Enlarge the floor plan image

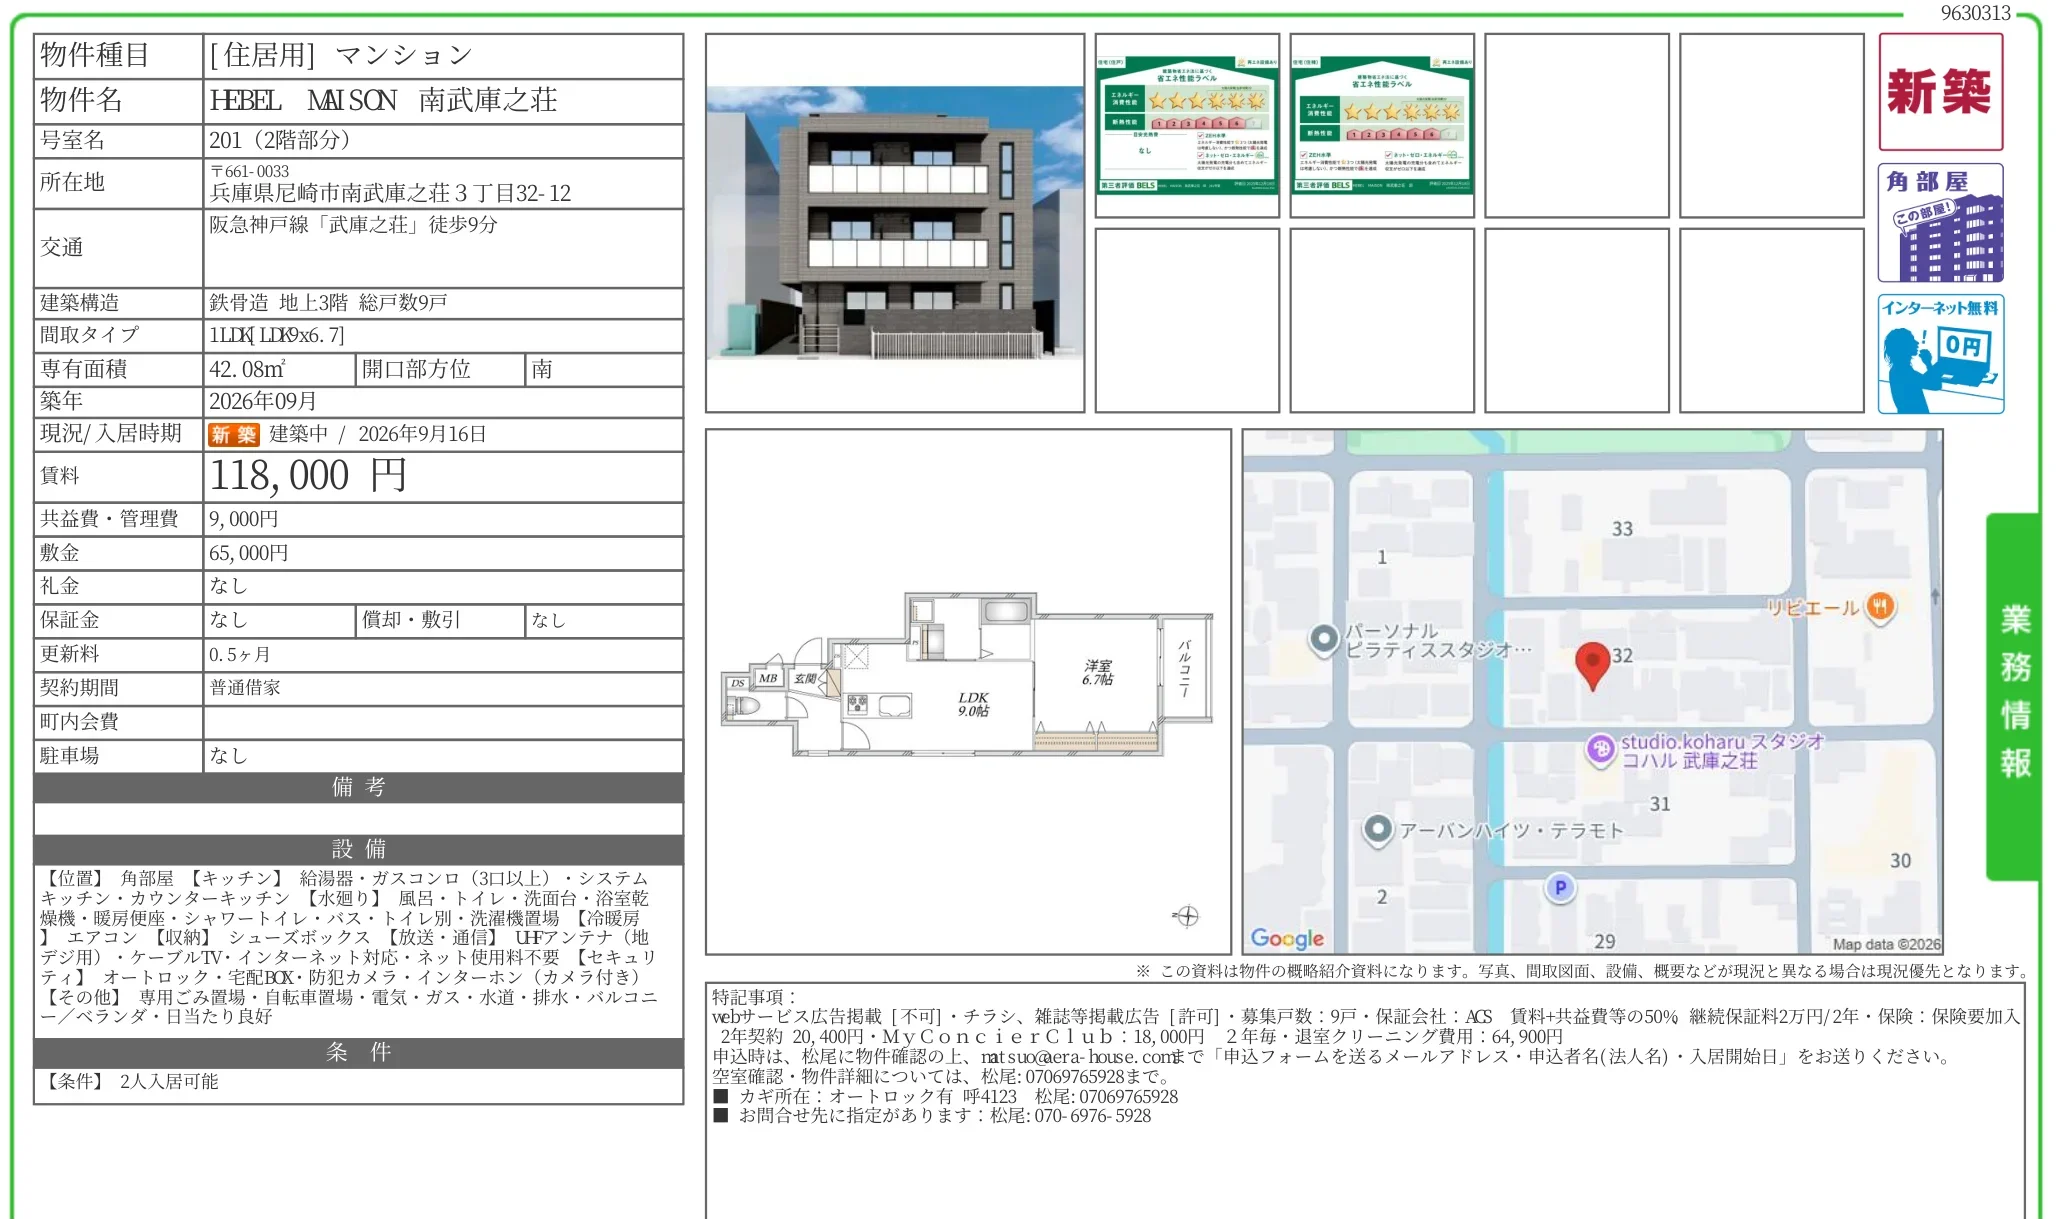pyautogui.click(x=968, y=692)
